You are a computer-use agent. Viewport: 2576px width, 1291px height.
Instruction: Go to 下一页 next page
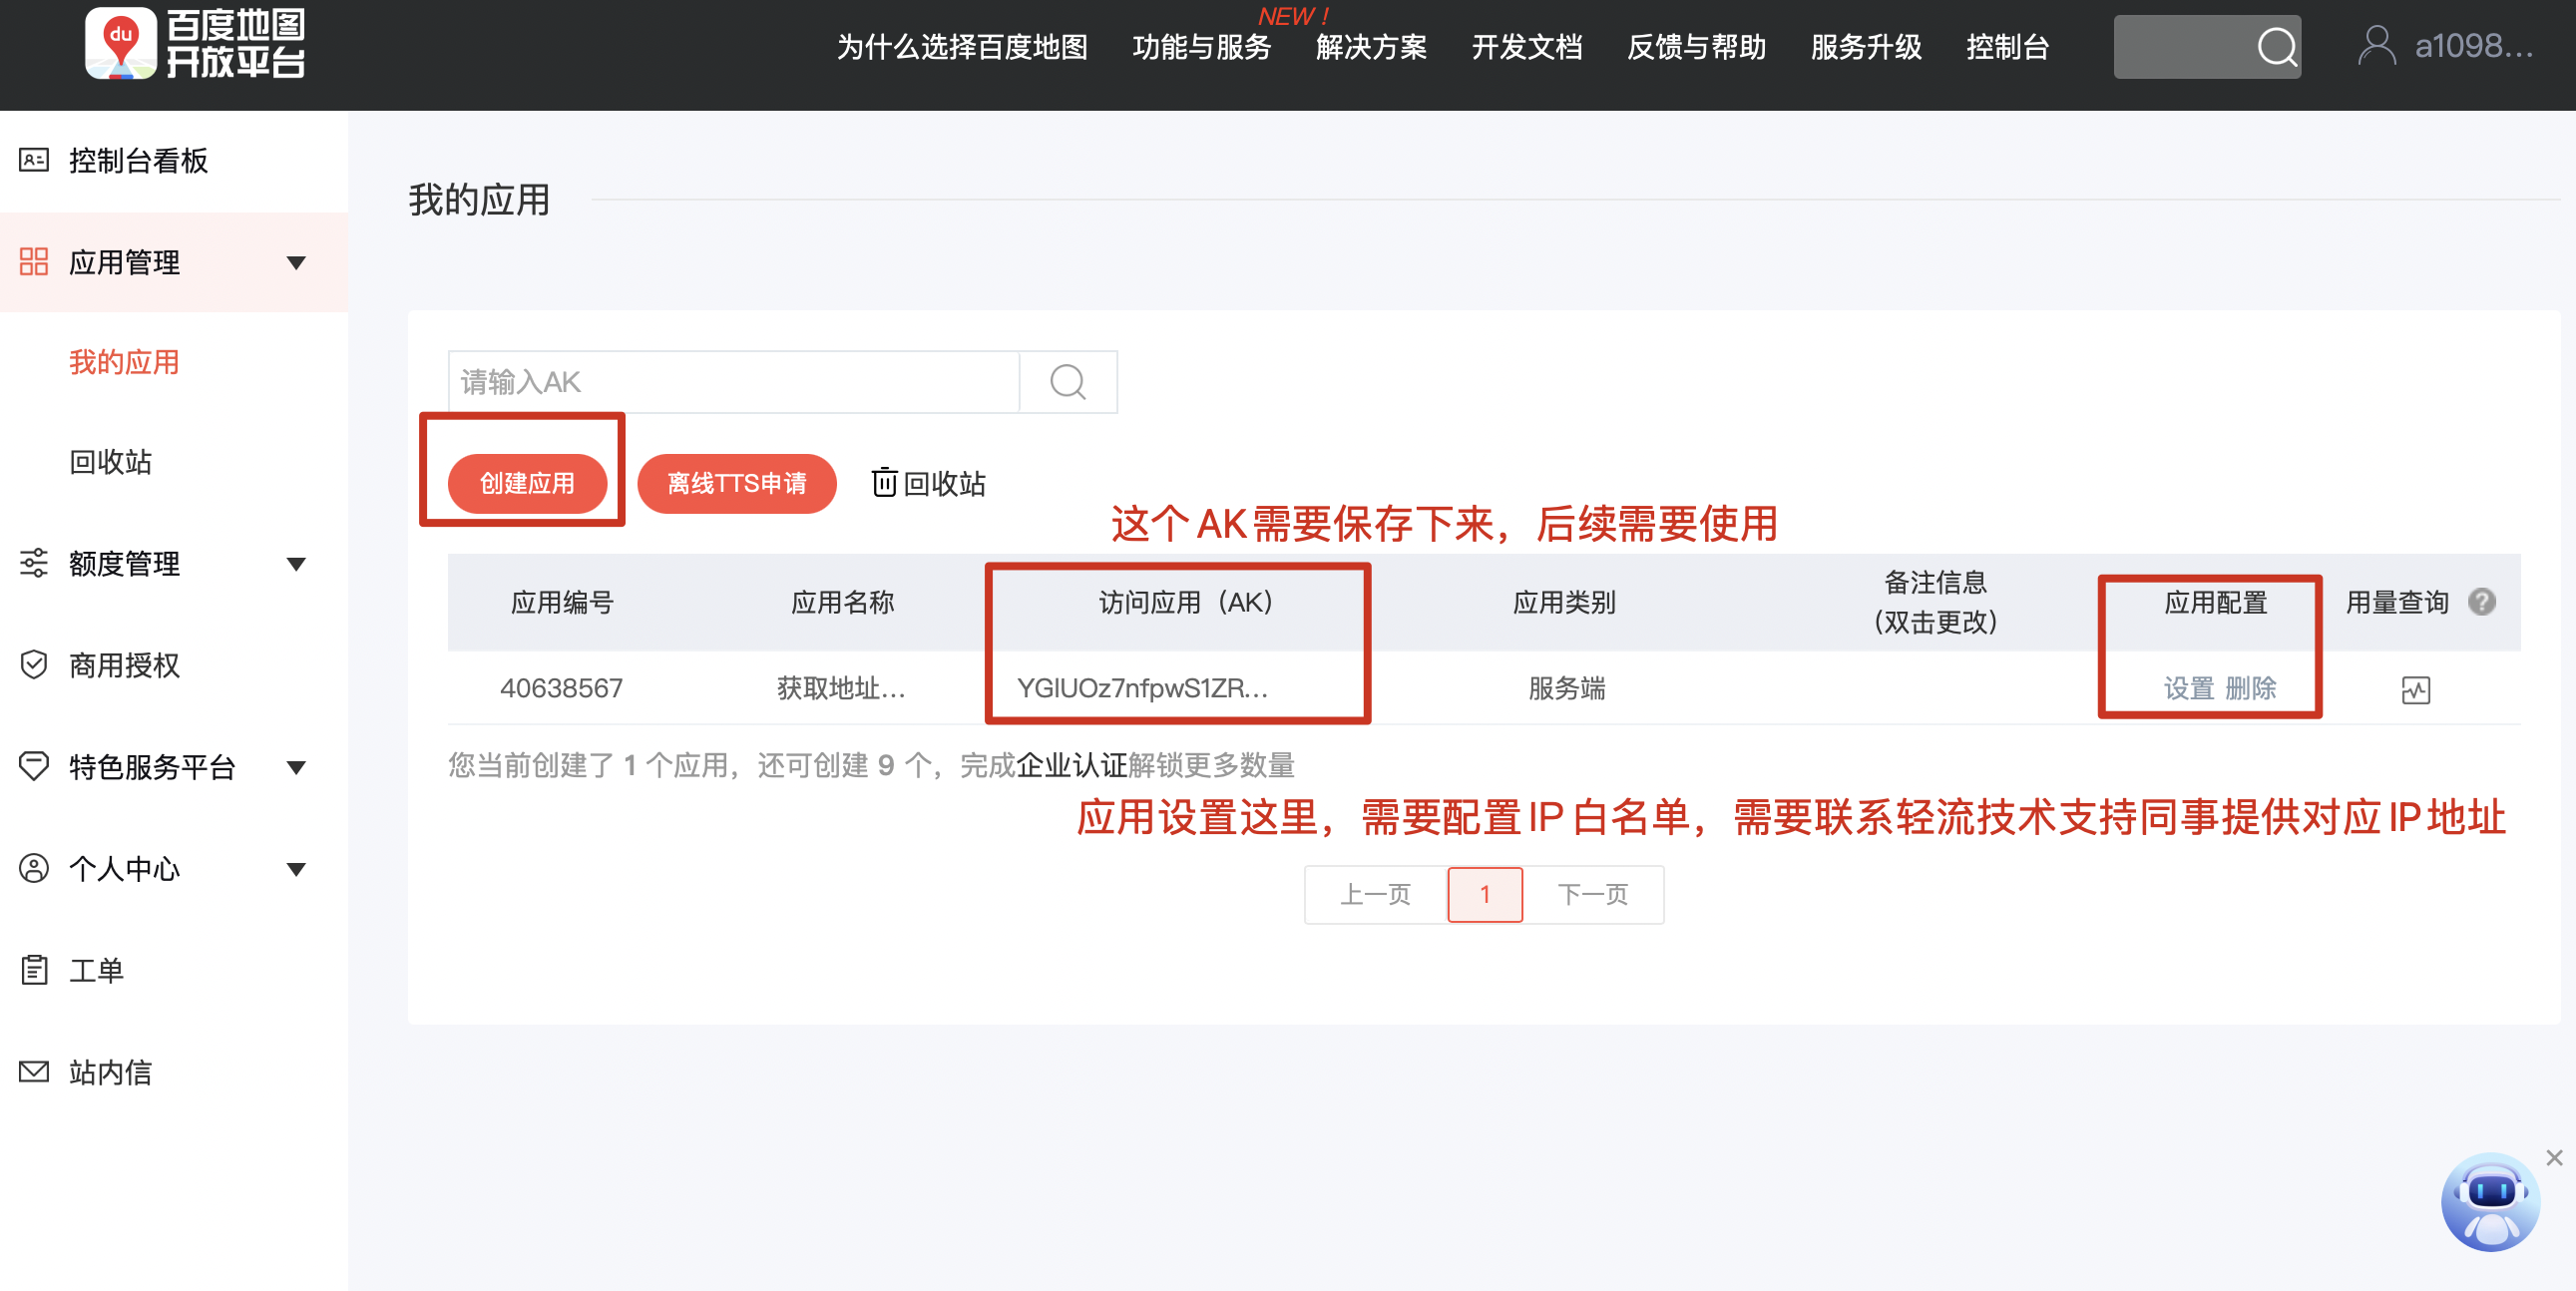pos(1593,894)
